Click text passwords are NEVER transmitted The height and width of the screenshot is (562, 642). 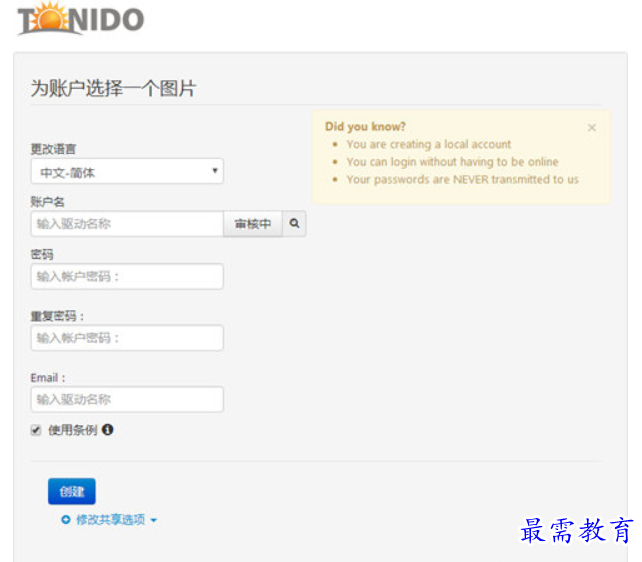462,179
